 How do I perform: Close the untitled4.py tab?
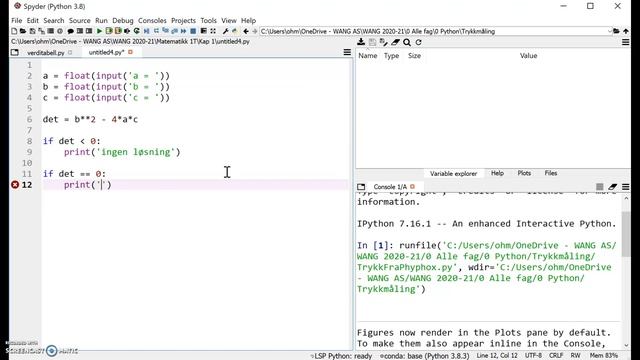coord(131,52)
